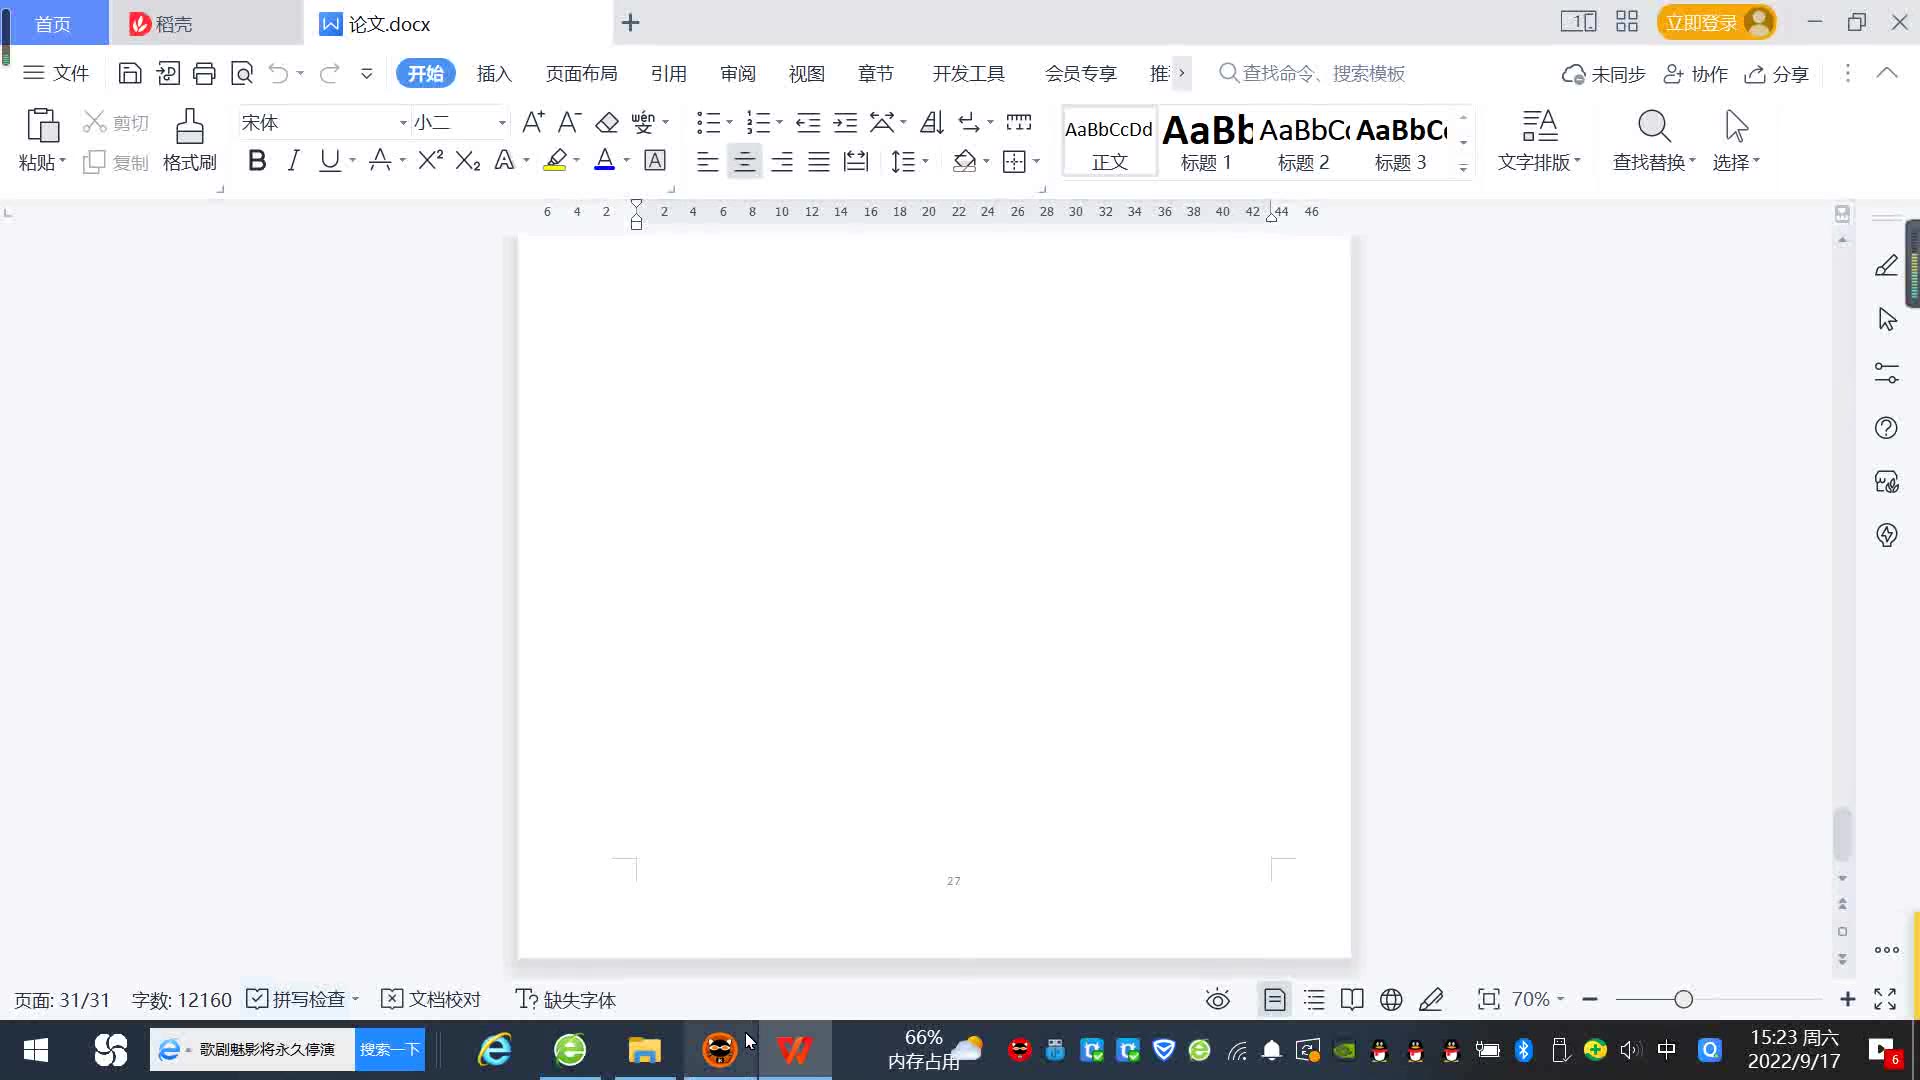Click the zoom slider handle
Viewport: 1920px width, 1080px height.
tap(1683, 999)
